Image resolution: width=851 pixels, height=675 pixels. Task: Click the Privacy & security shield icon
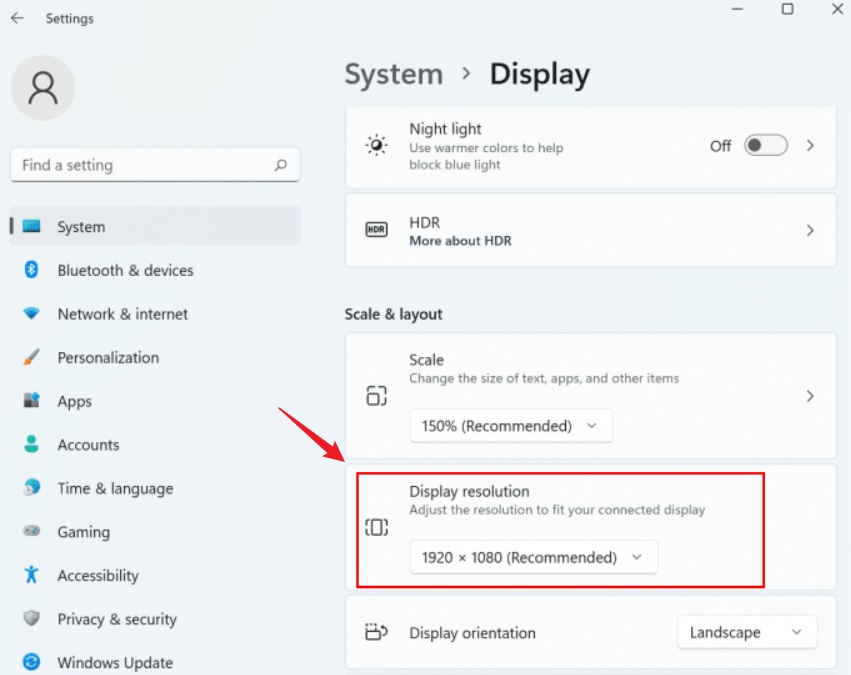[31, 618]
